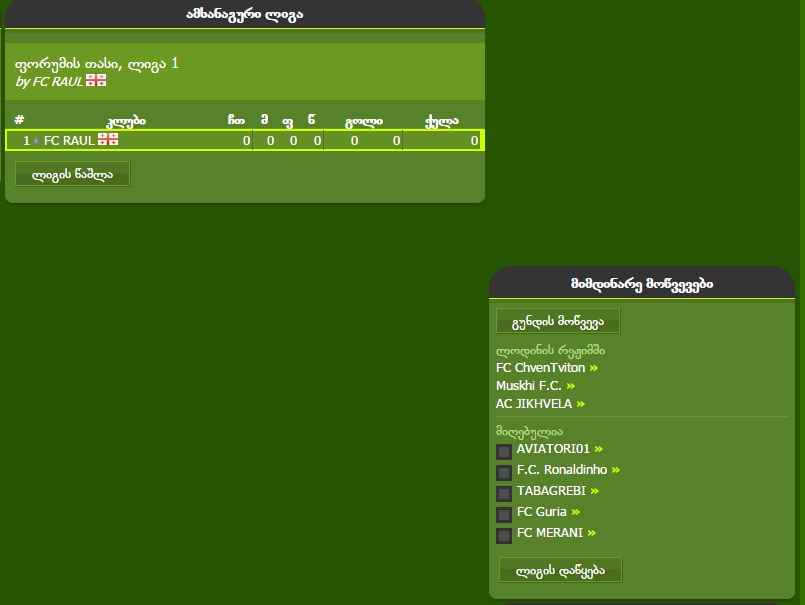Image resolution: width=805 pixels, height=605 pixels.
Task: Open the FC Guria team link
Action: [542, 512]
